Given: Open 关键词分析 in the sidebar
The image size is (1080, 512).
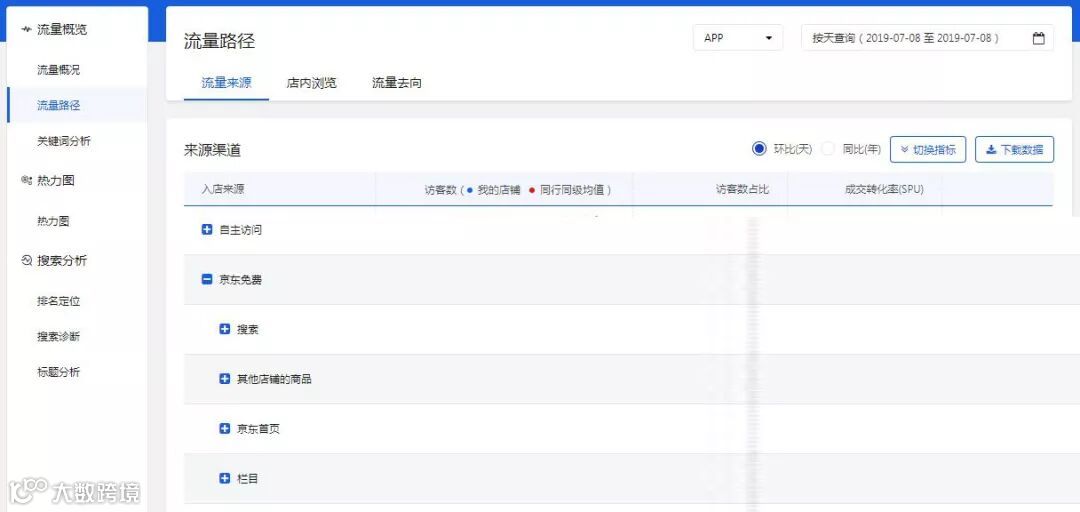Looking at the screenshot, I should pos(64,141).
